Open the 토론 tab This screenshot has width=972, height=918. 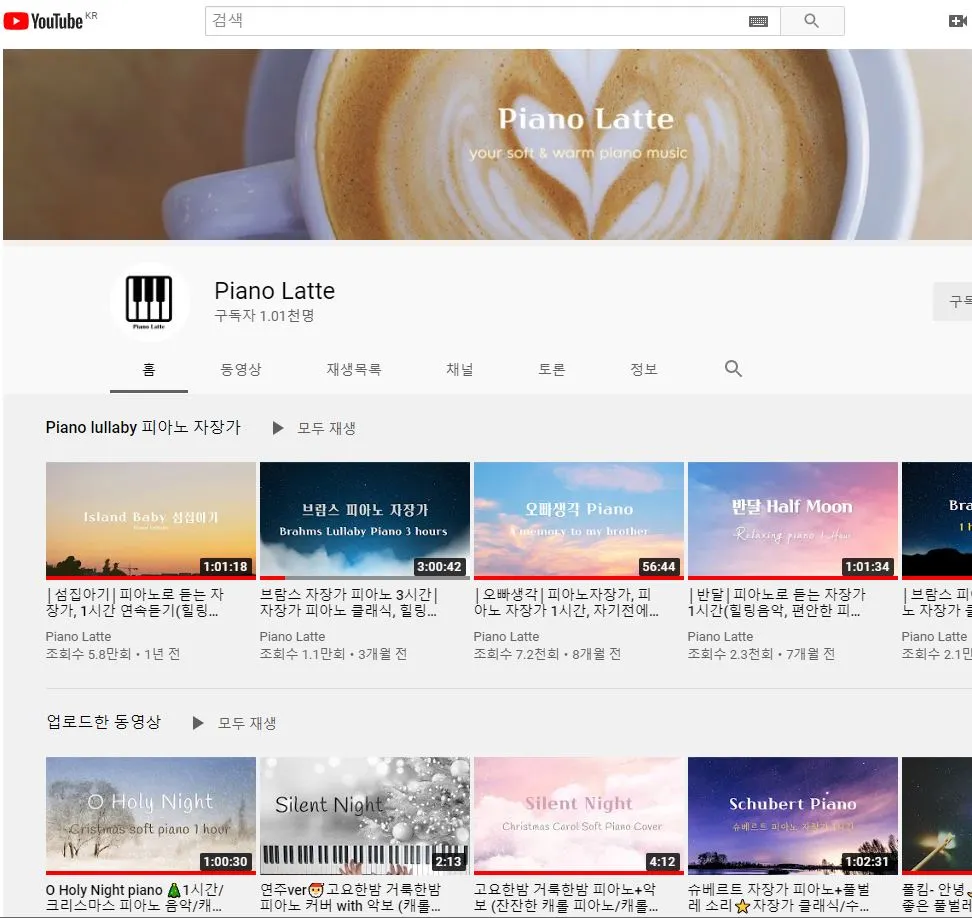click(550, 369)
